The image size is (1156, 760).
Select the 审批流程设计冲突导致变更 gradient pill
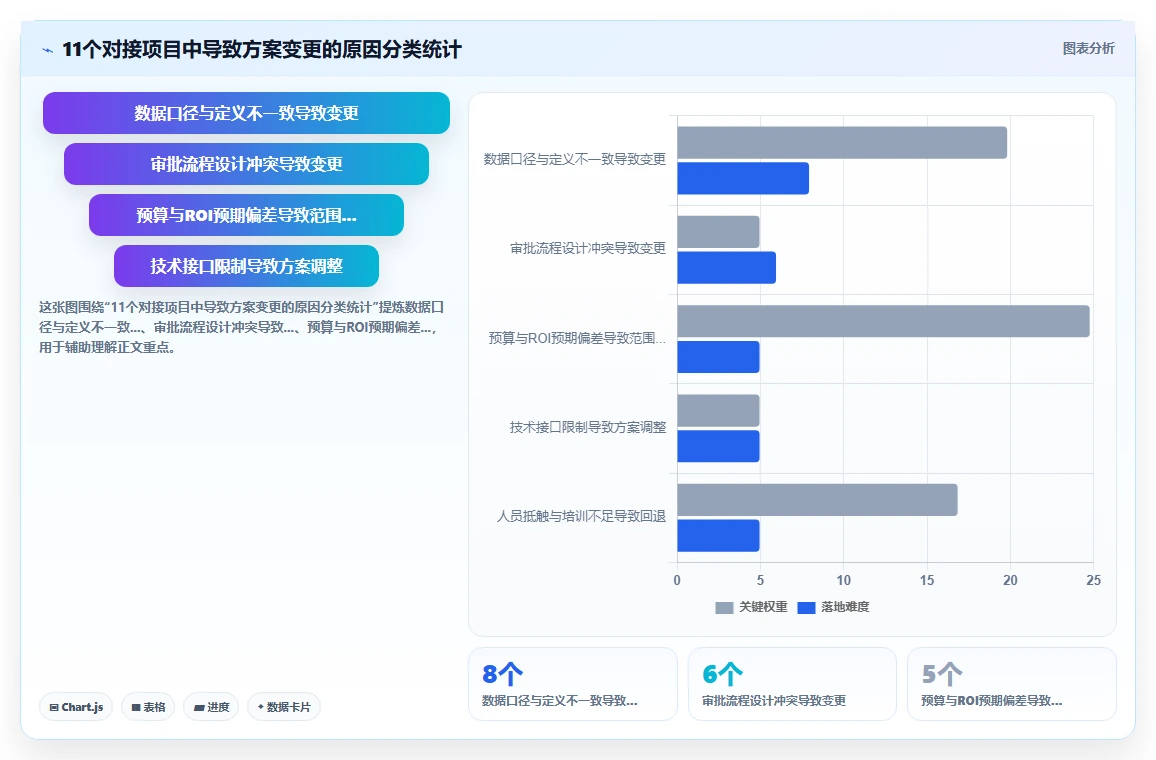pyautogui.click(x=246, y=164)
